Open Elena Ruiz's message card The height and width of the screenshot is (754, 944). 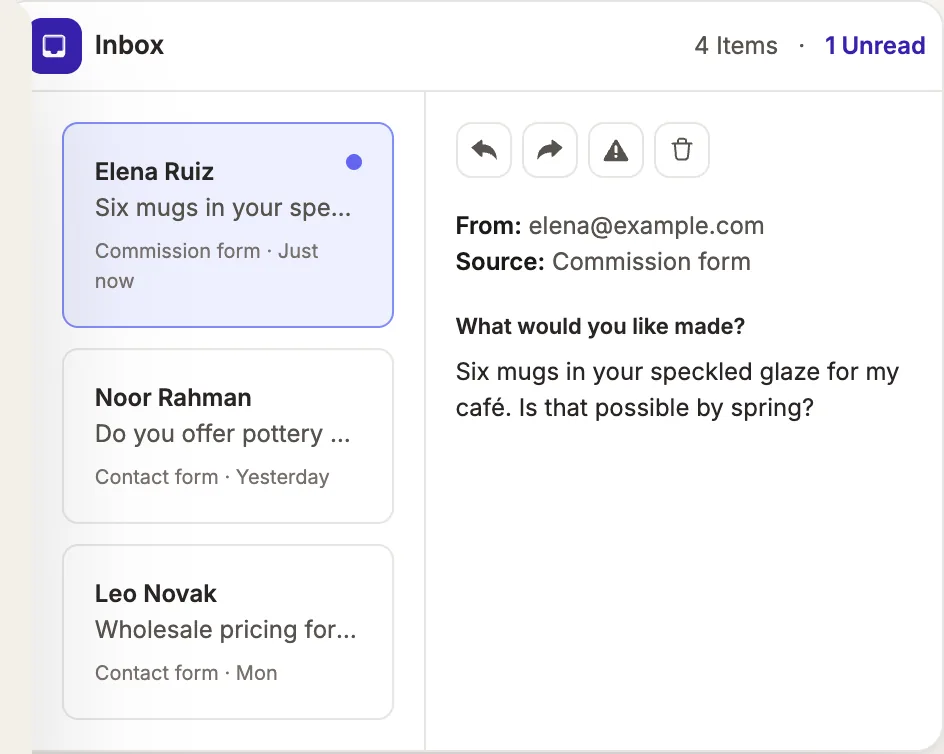point(228,225)
